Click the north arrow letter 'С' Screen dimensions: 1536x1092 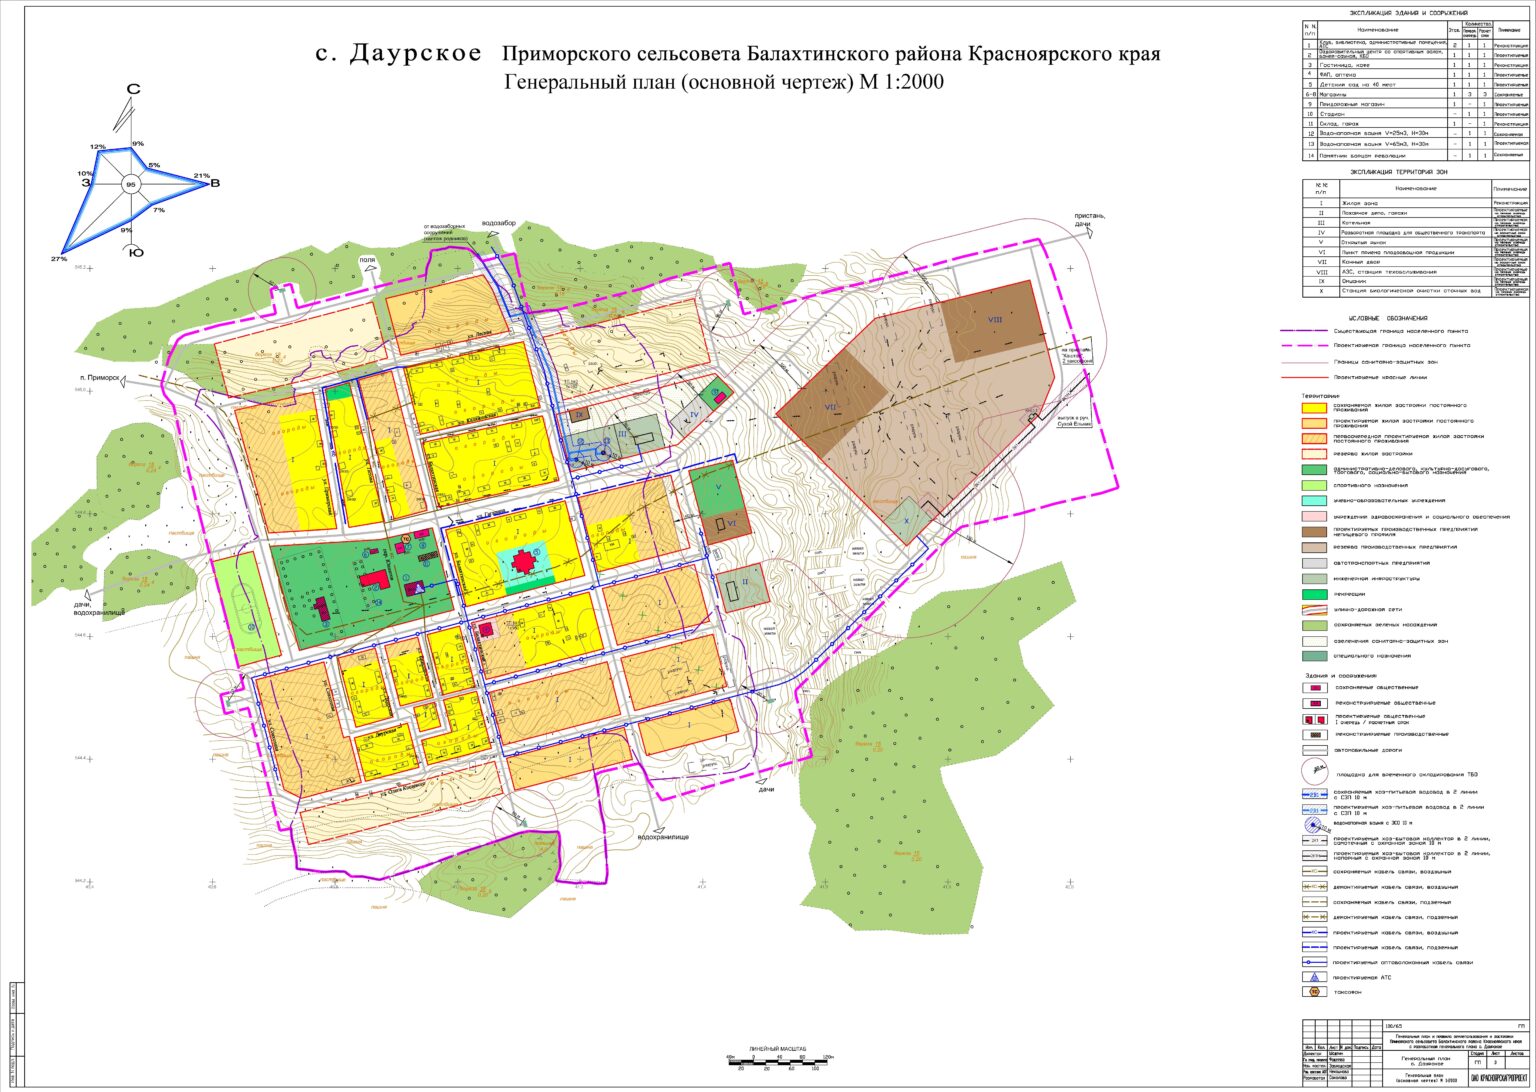133,89
